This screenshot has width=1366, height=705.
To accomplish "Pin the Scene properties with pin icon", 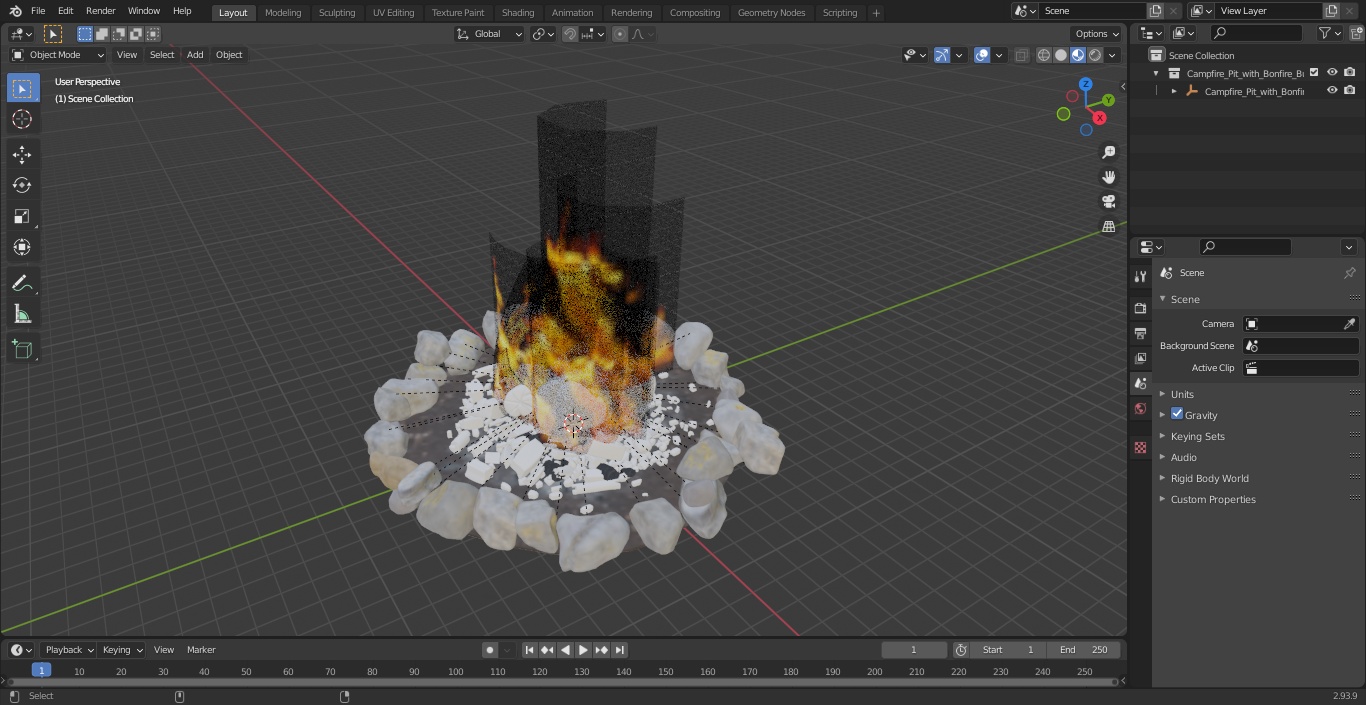I will pyautogui.click(x=1349, y=273).
